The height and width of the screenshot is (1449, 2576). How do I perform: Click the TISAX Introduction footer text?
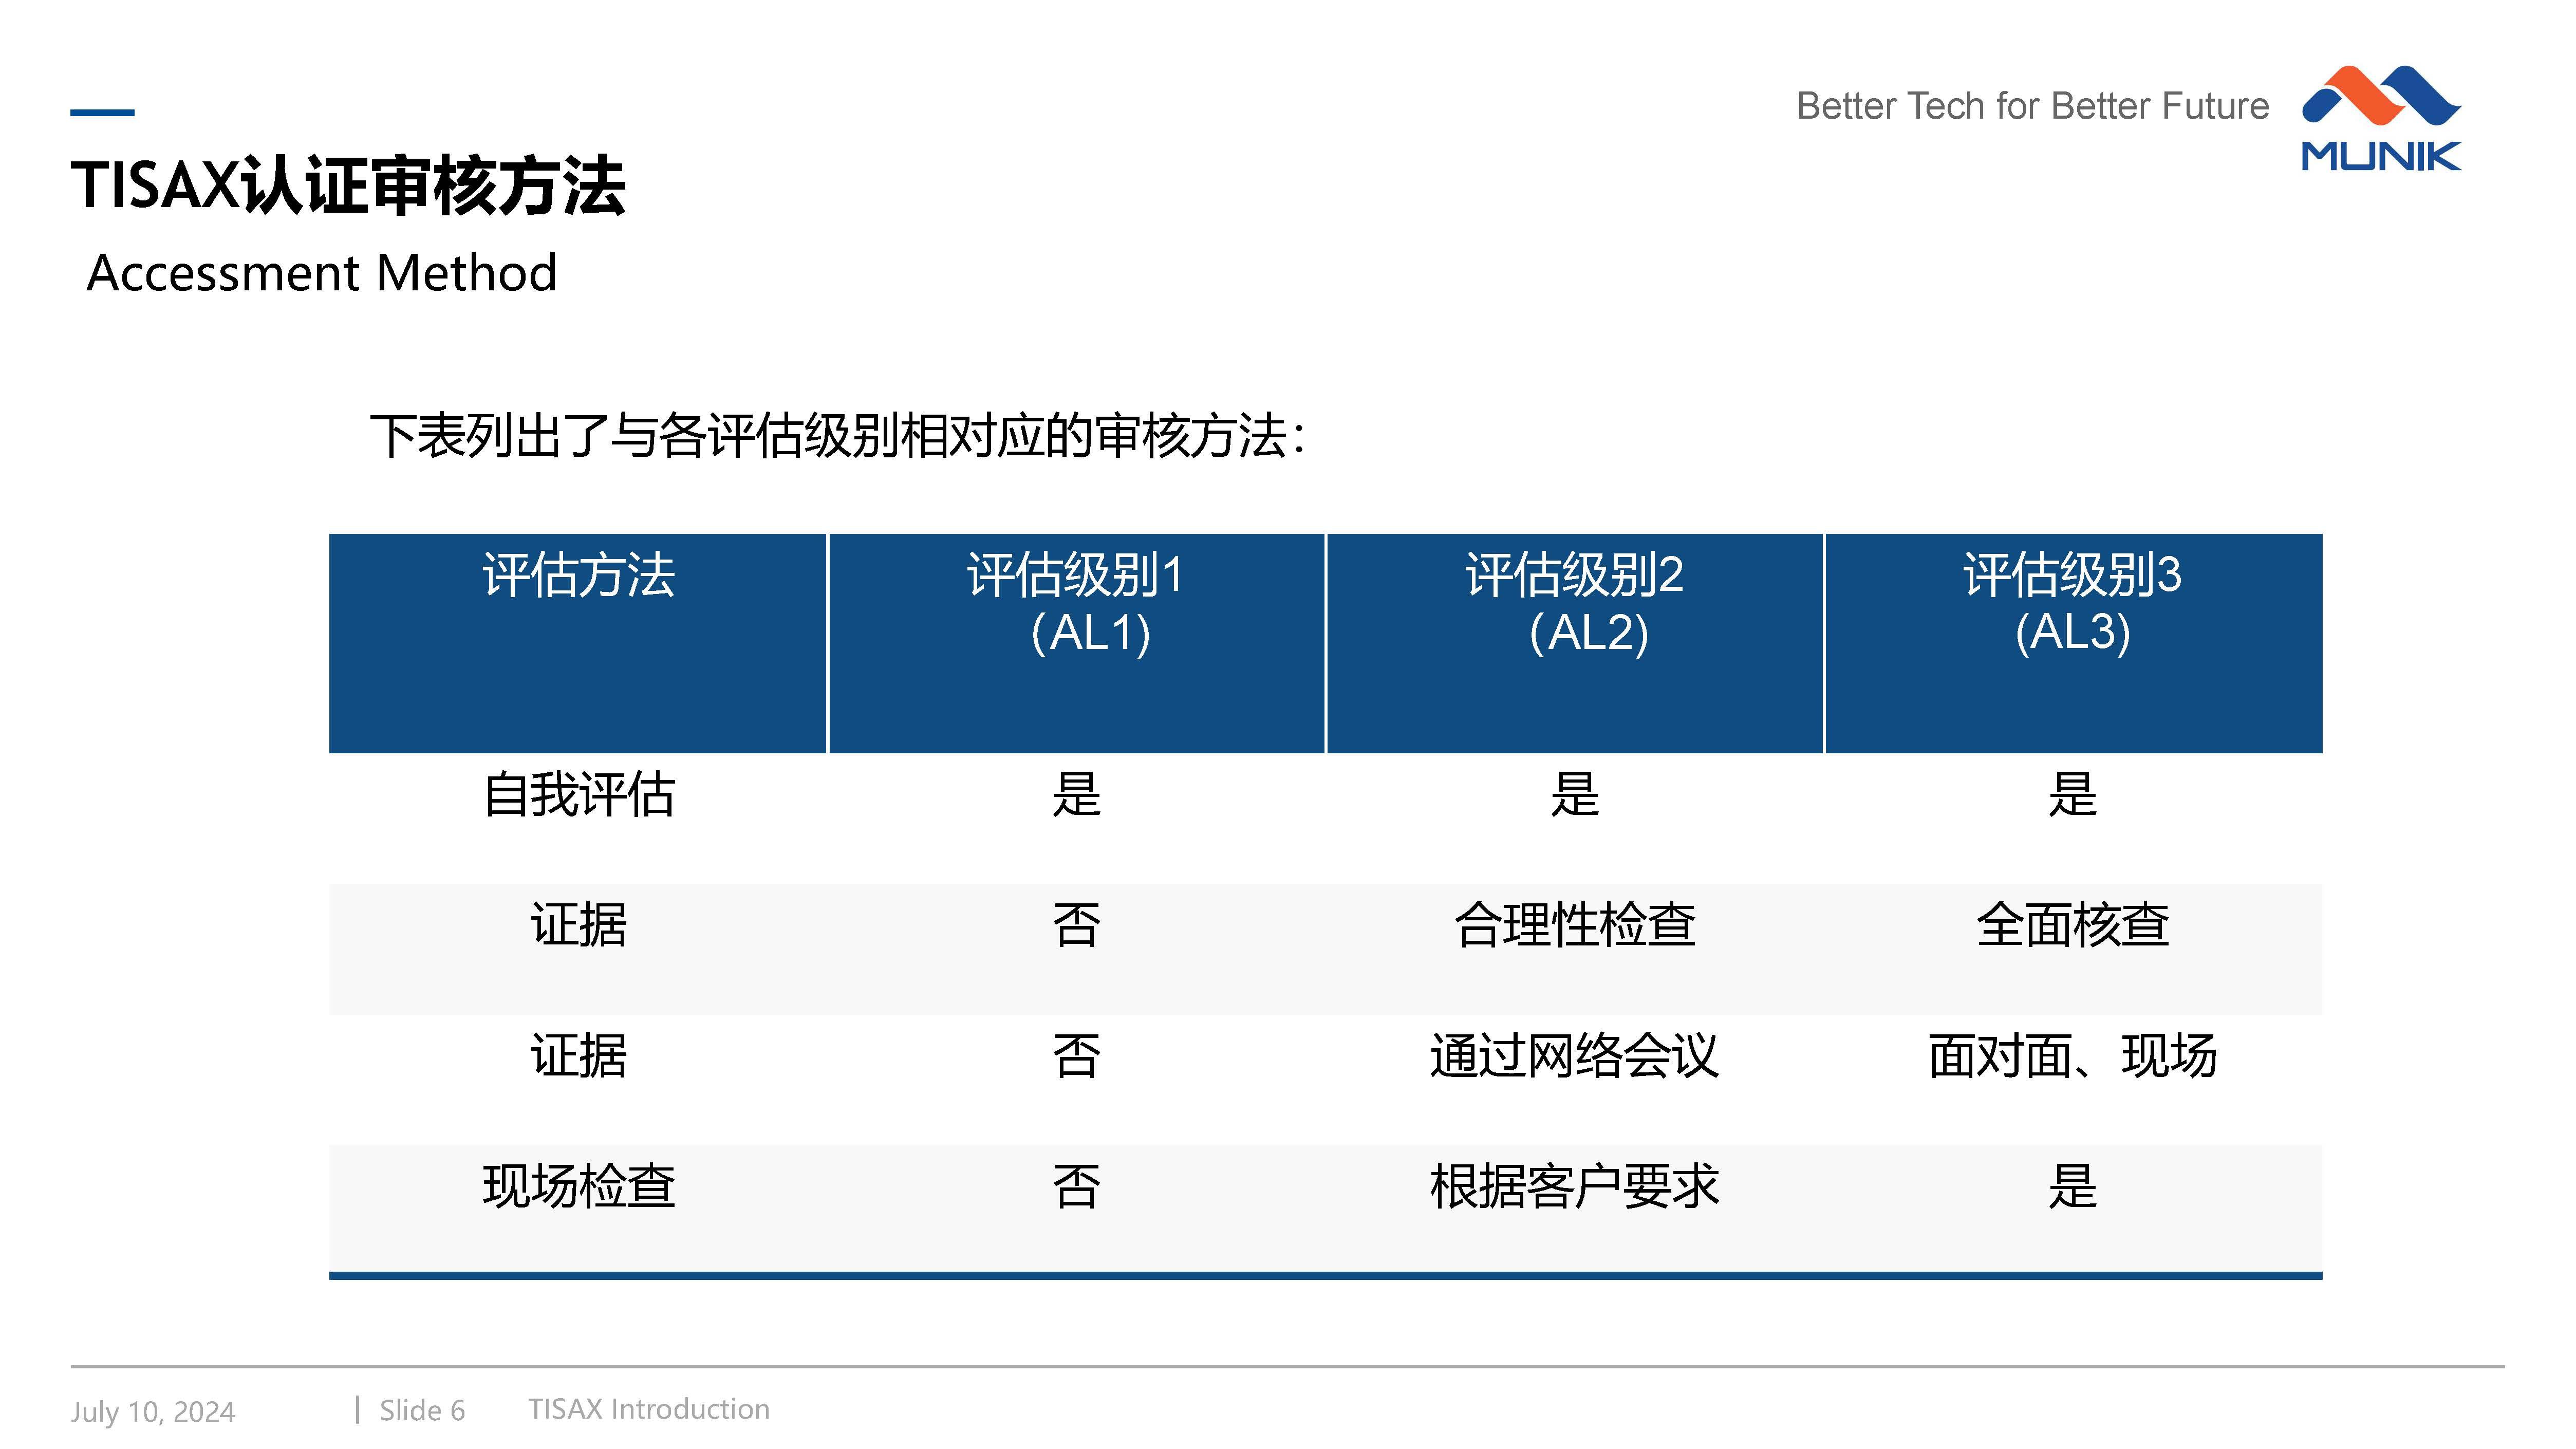[648, 1409]
